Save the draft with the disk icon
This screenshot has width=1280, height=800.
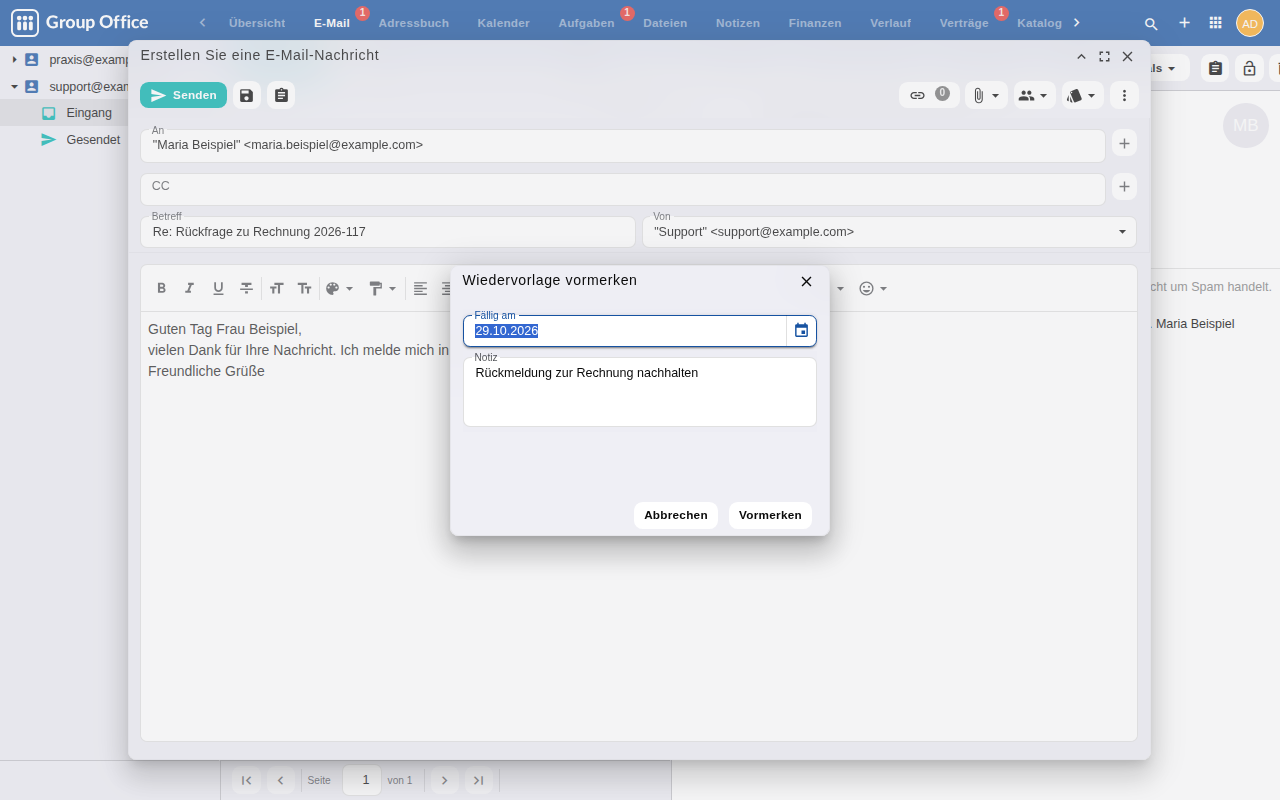247,95
